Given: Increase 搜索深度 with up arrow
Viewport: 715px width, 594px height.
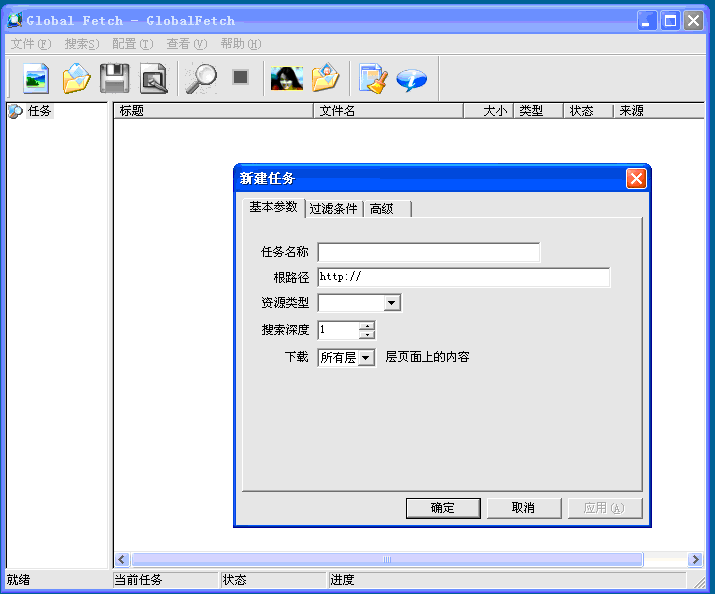Looking at the screenshot, I should [367, 325].
